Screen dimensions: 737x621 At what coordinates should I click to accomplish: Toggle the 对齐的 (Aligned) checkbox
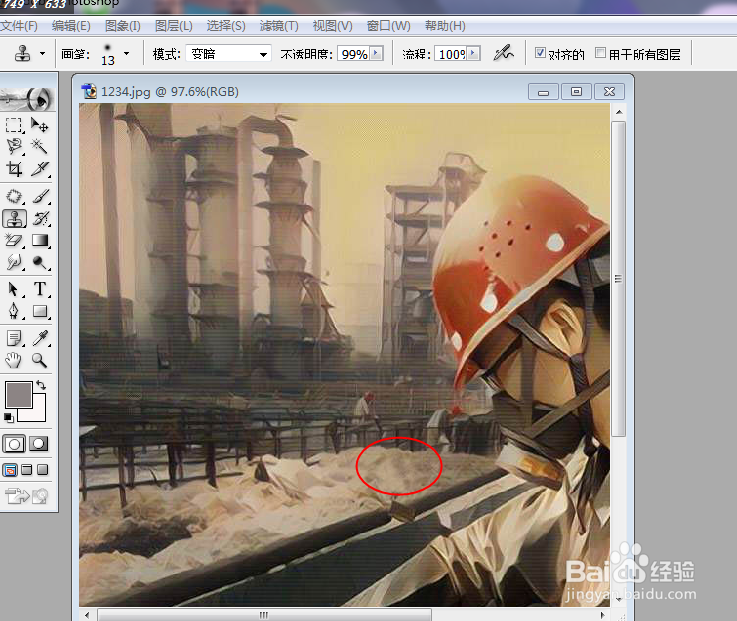coord(541,53)
